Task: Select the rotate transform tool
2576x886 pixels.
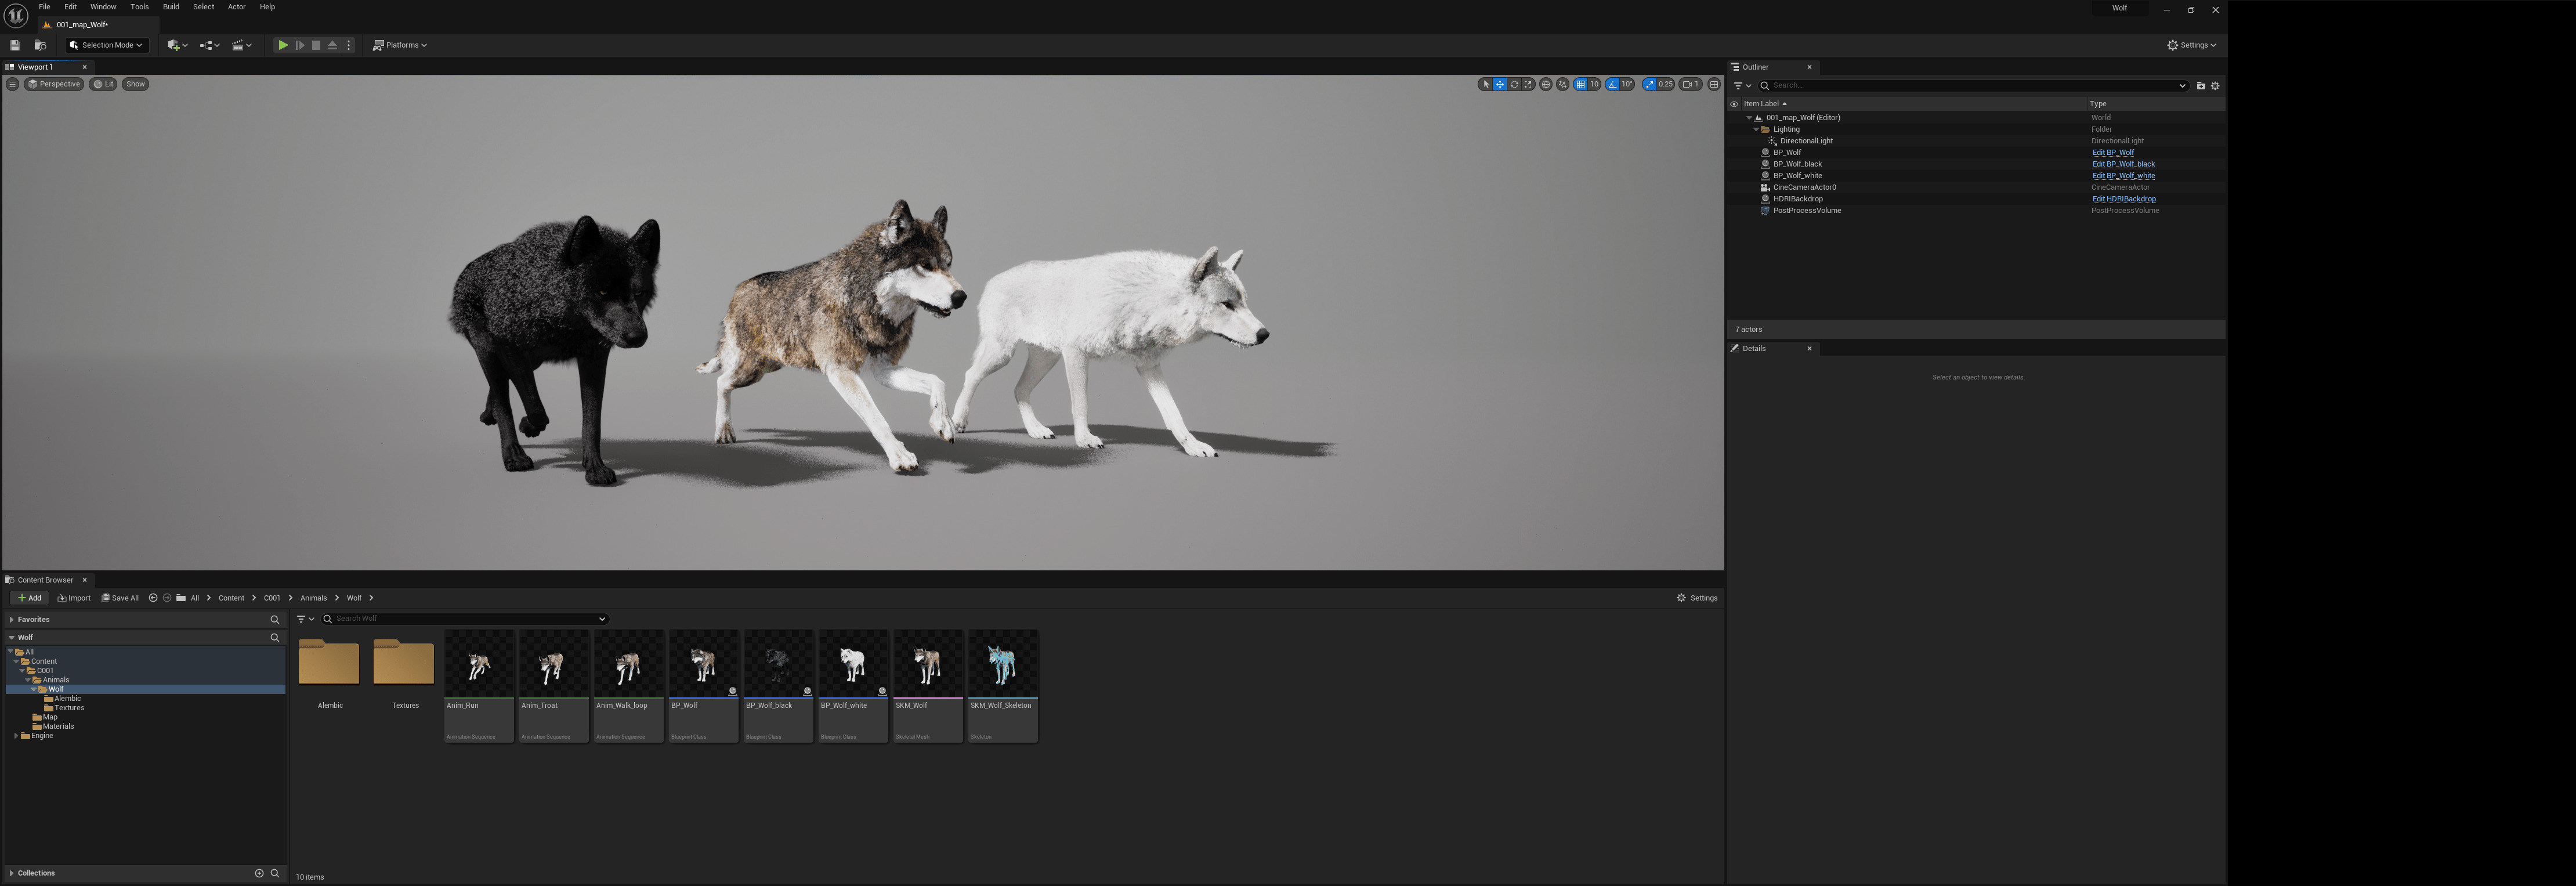Action: 1514,84
